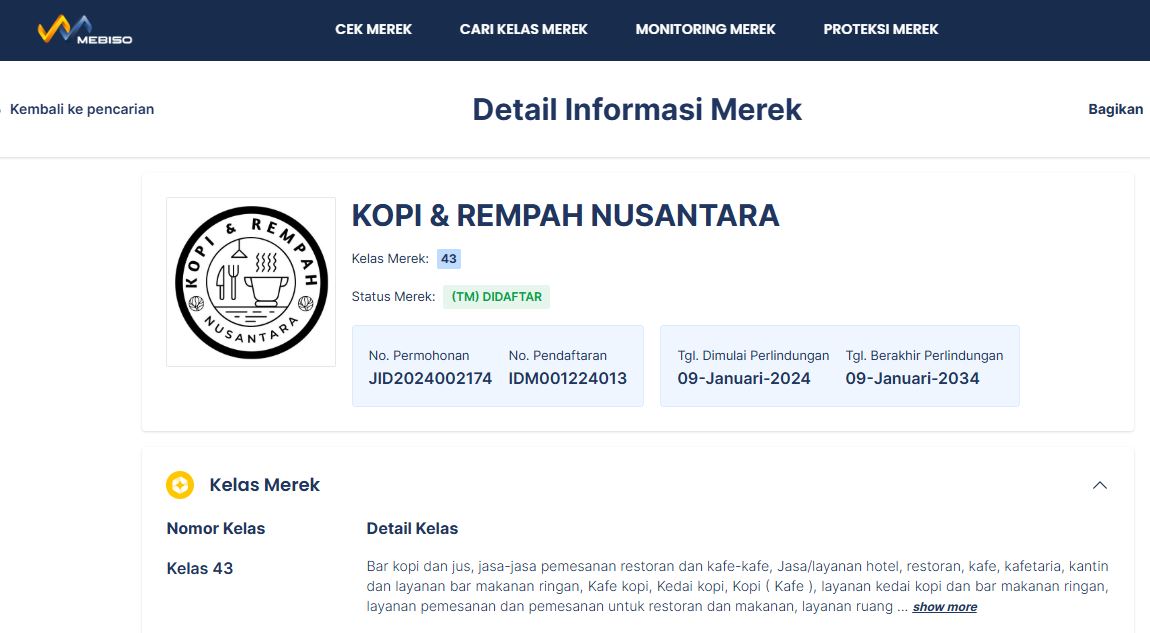
Task: Click the KOPI & REMPAH NUSANTARA title
Action: [x=565, y=216]
